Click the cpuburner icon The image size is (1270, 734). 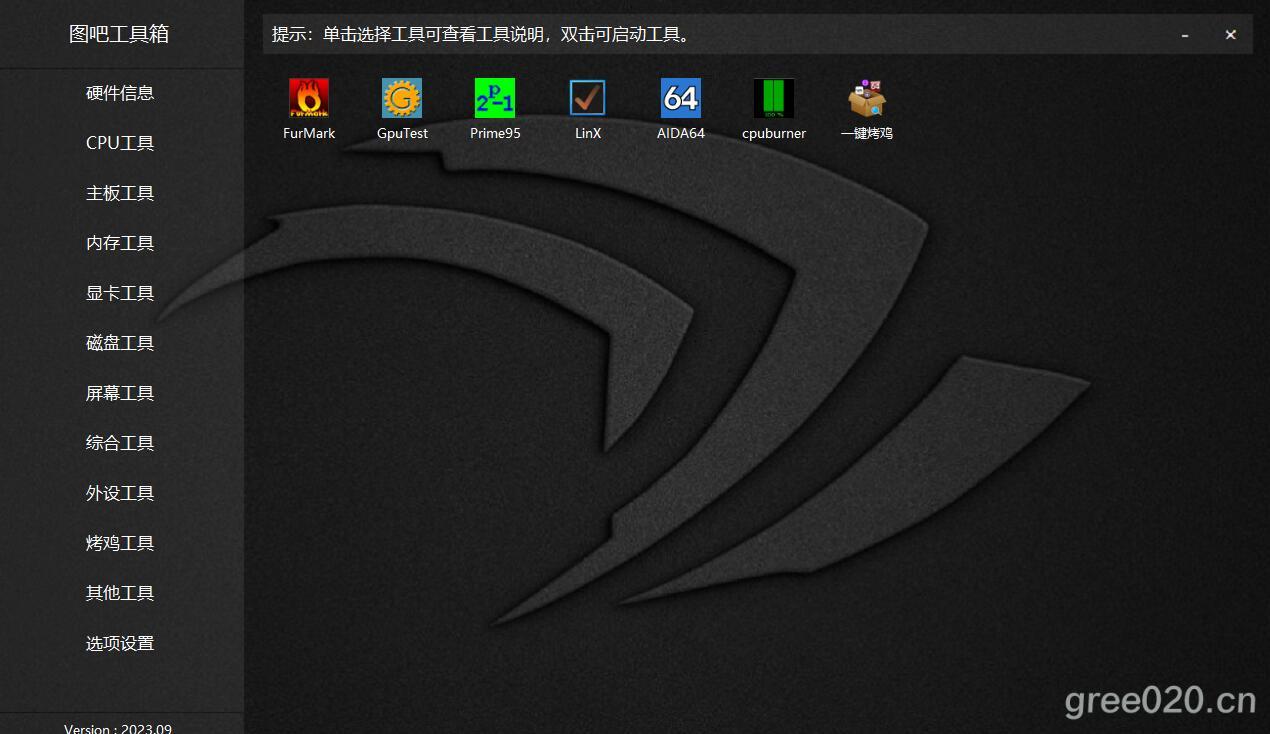(774, 98)
